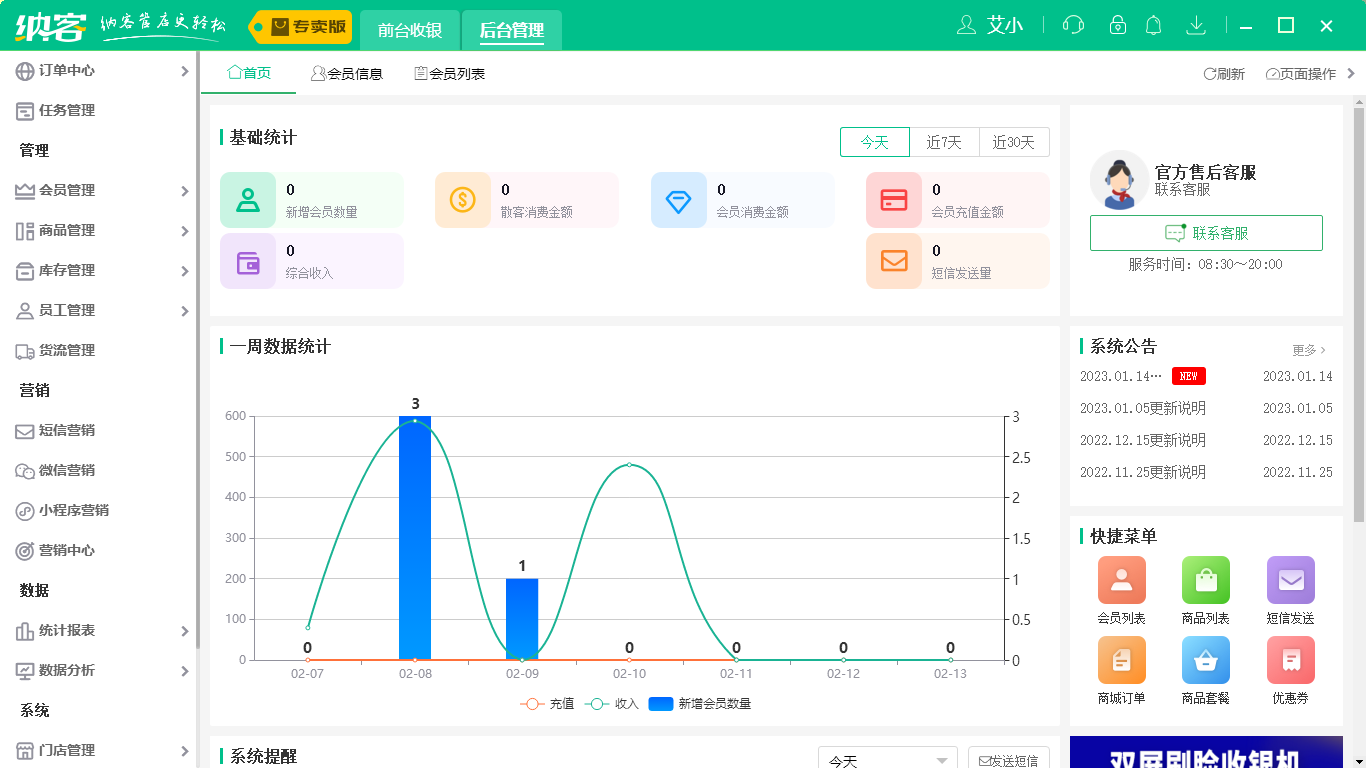
Task: Switch to 前台收银 mode
Action: coord(409,30)
